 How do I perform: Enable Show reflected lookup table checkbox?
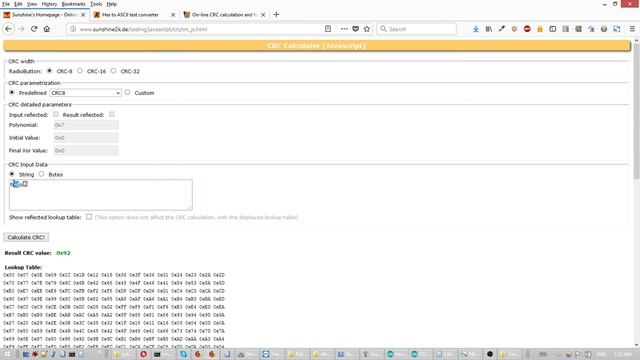click(89, 217)
